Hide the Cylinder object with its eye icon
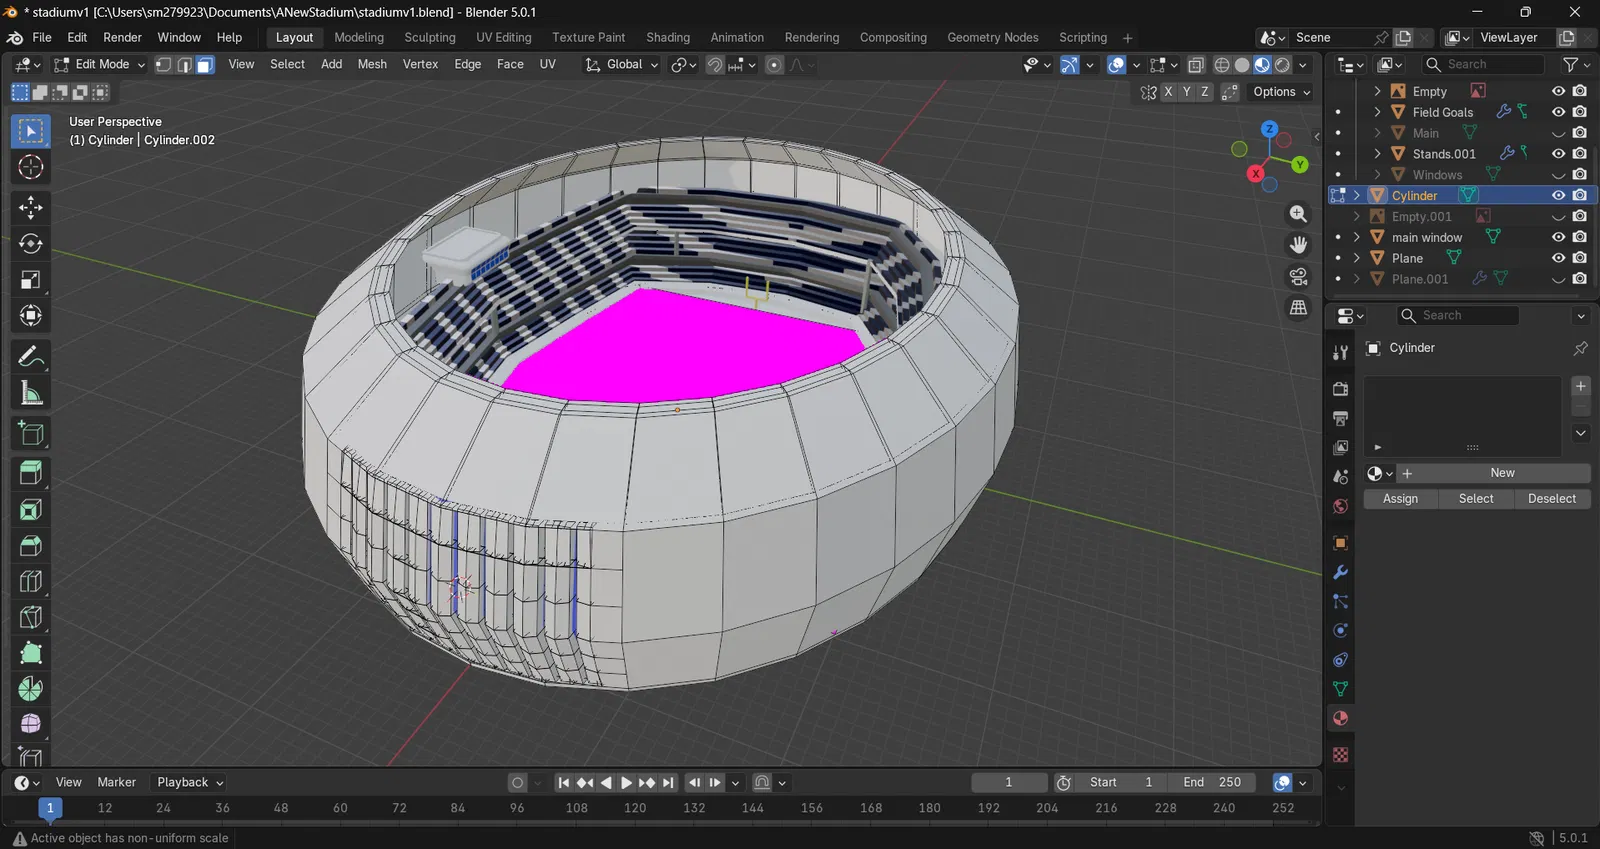Screen dimensions: 1600x849 [x=1558, y=196]
